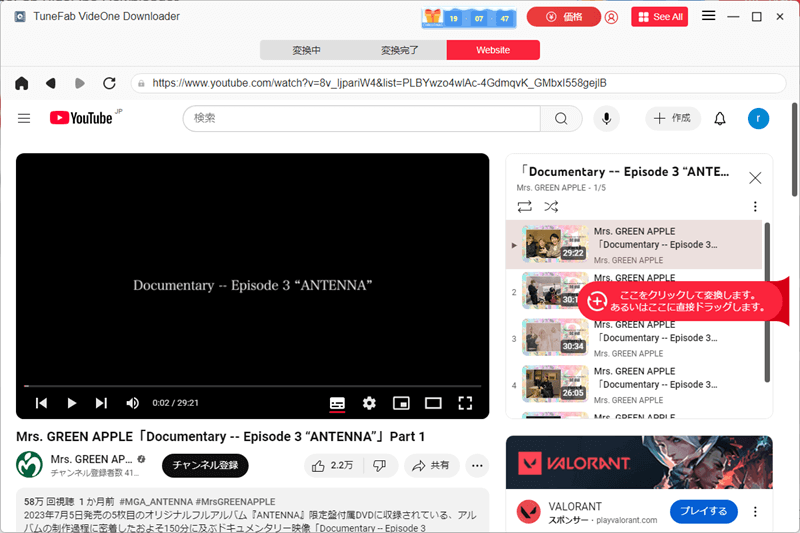Click the video progress bar
The image size is (800, 533).
pos(253,386)
